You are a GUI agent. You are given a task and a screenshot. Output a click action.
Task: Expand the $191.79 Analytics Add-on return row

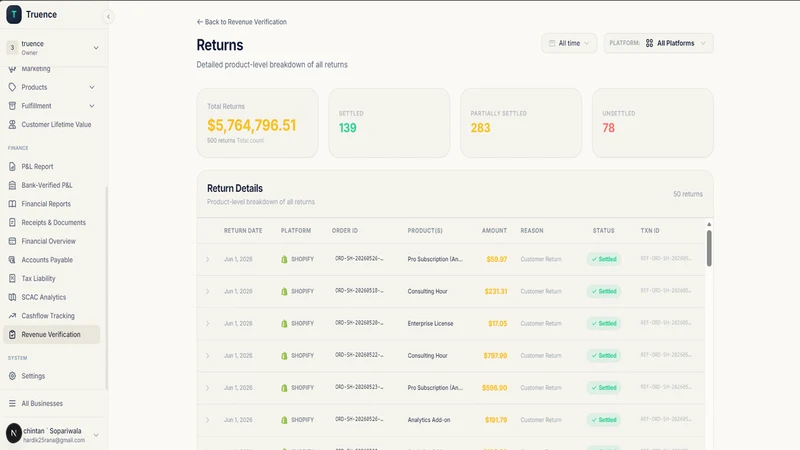click(208, 420)
